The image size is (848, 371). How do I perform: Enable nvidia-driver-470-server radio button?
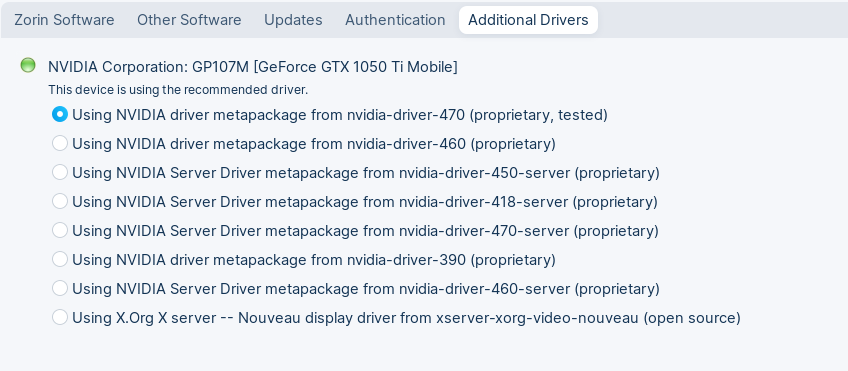coord(59,230)
